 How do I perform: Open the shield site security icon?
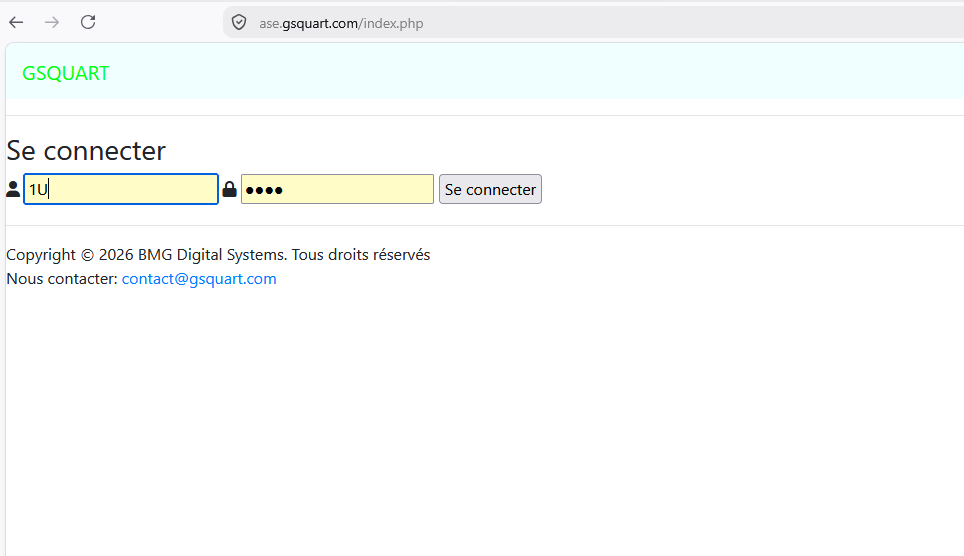click(x=239, y=23)
